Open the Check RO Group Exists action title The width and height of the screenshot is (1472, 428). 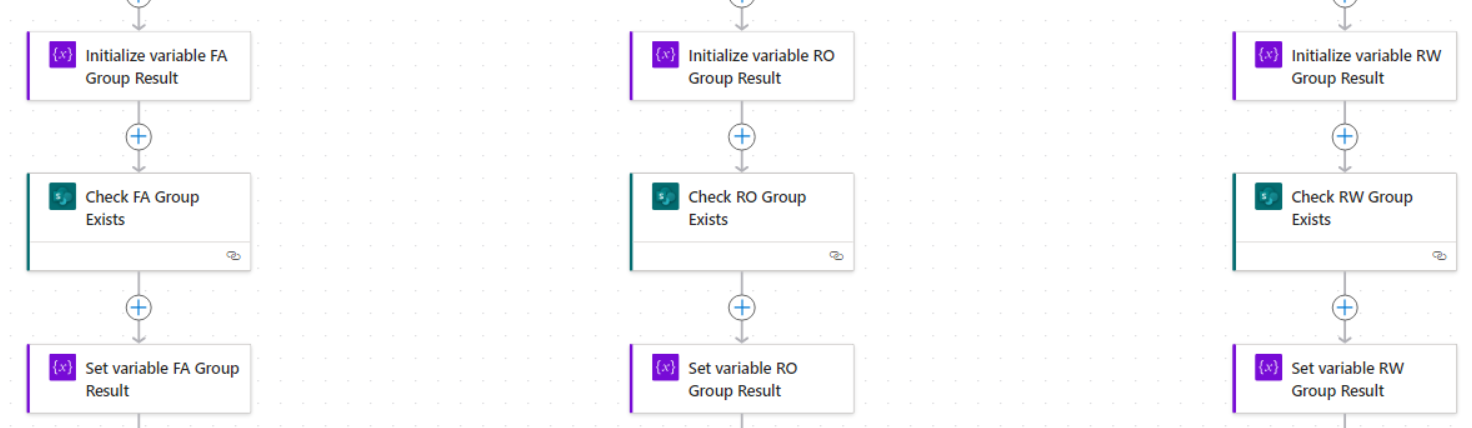[x=747, y=208]
